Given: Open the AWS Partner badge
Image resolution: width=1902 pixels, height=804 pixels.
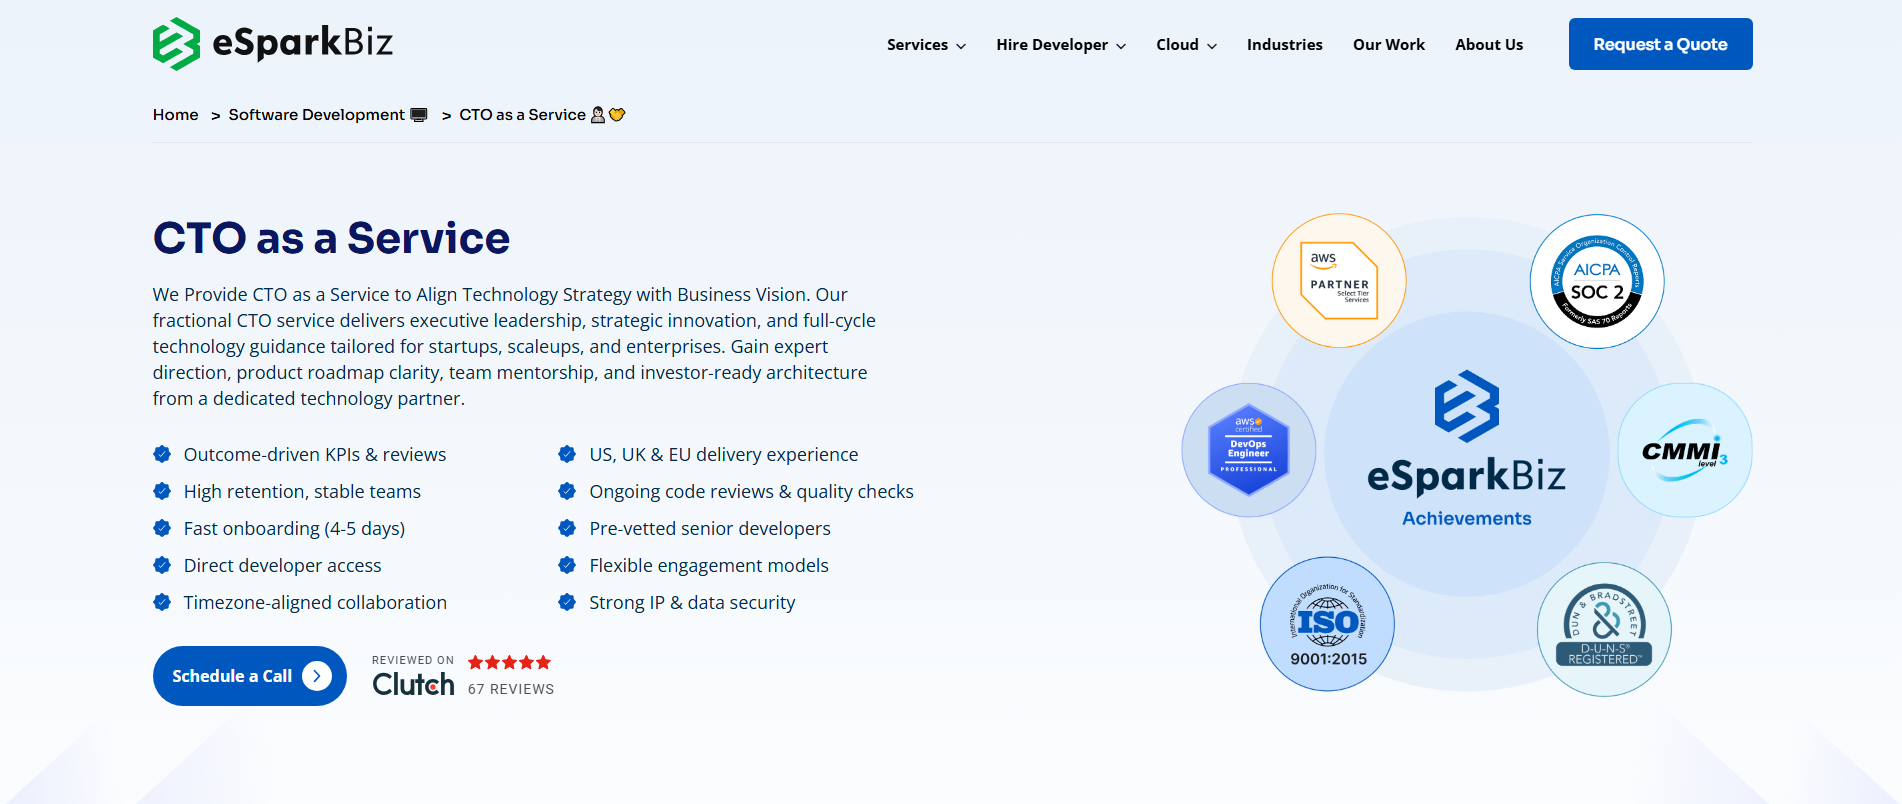Looking at the screenshot, I should (x=1339, y=281).
